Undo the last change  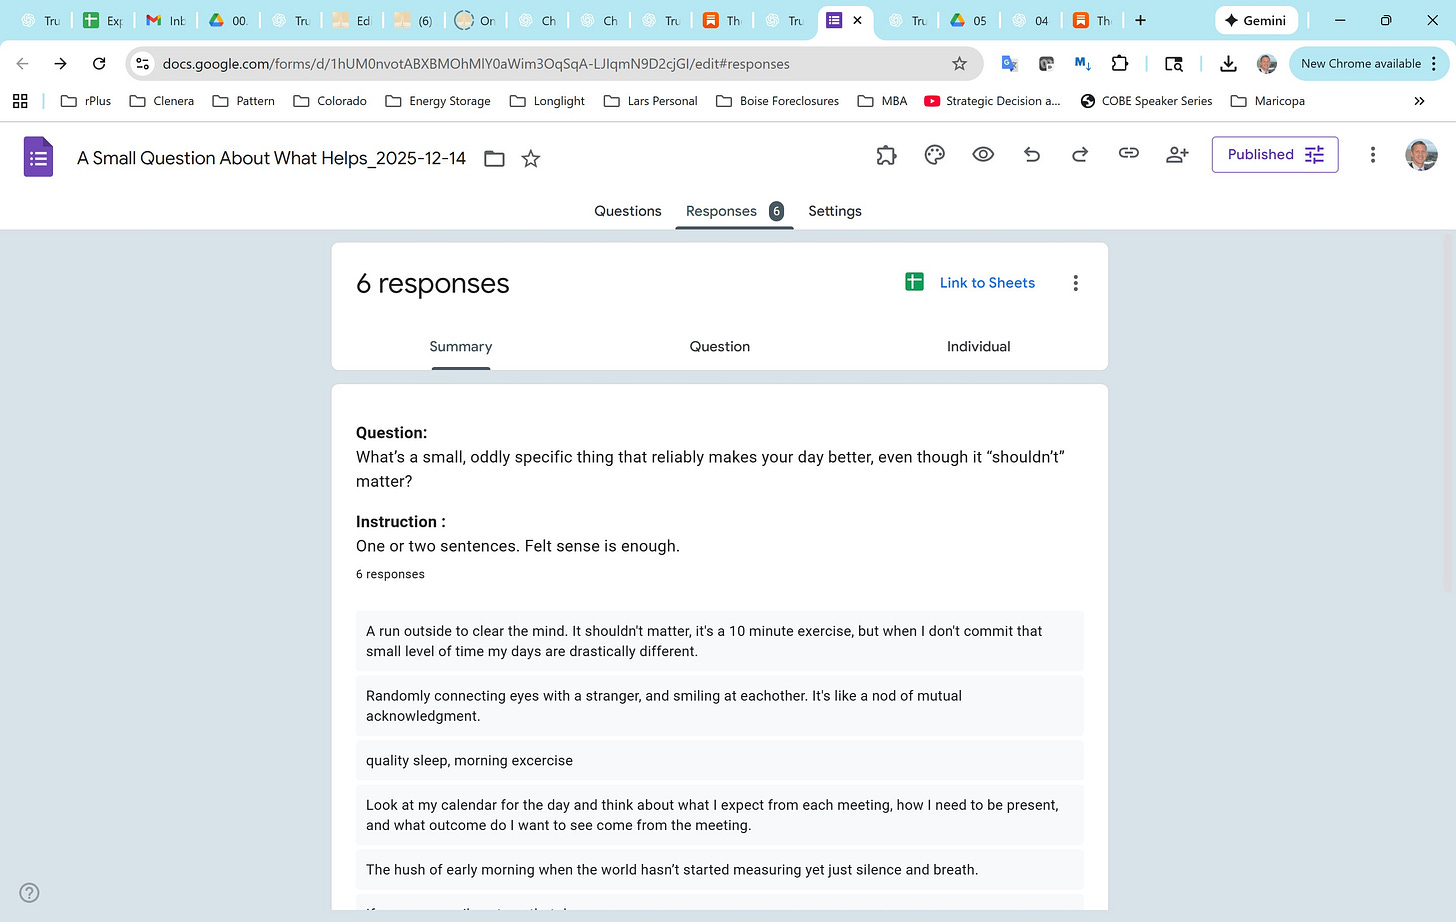tap(1032, 154)
